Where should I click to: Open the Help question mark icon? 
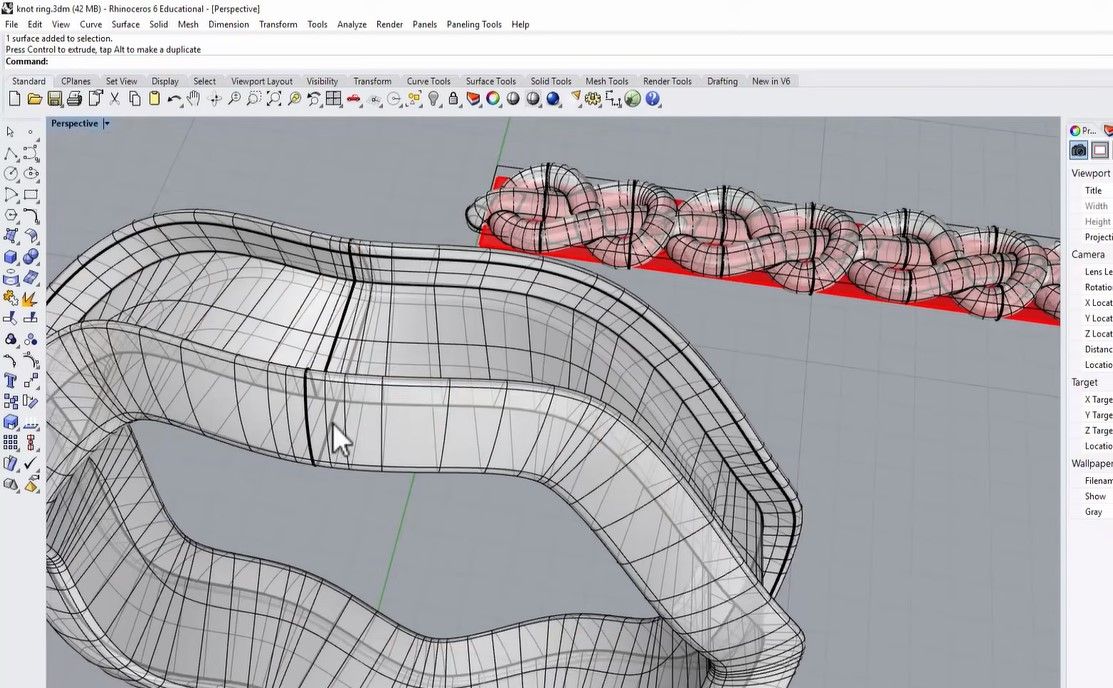point(653,99)
